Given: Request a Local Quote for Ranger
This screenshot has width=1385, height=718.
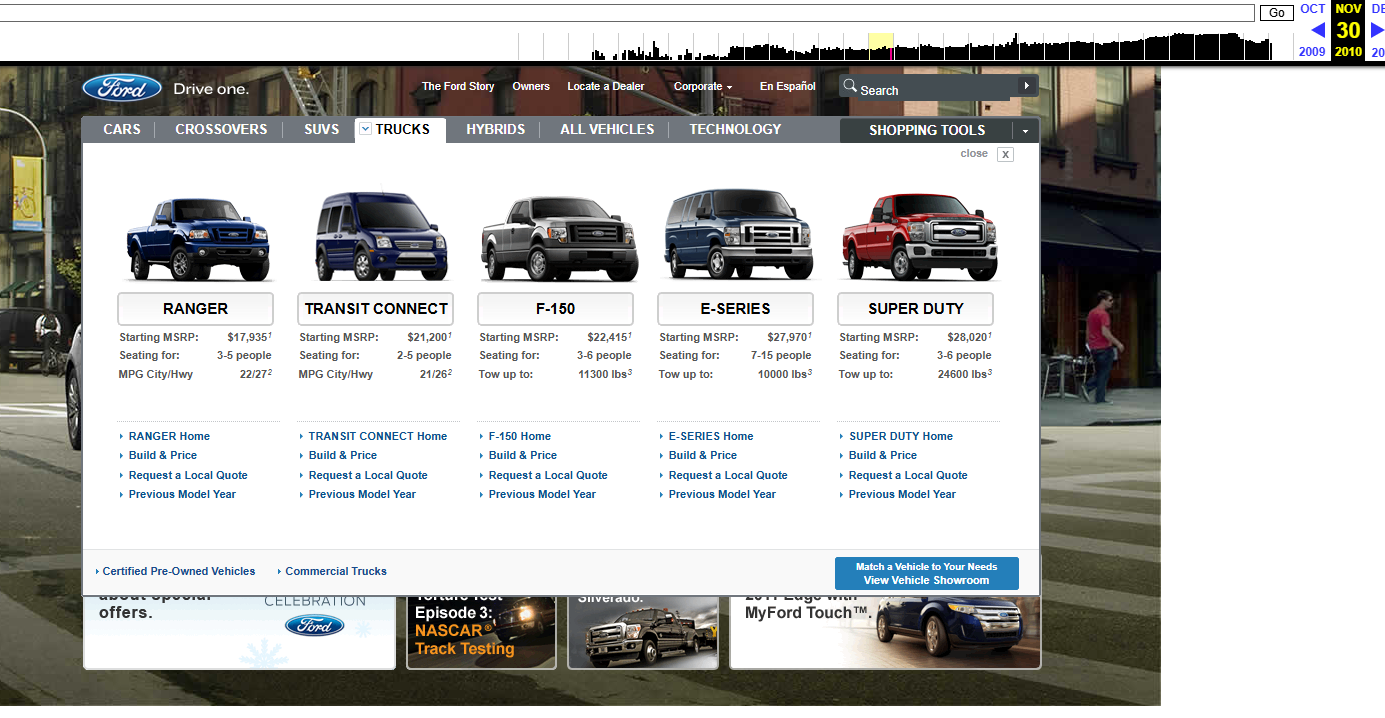Looking at the screenshot, I should coord(188,475).
